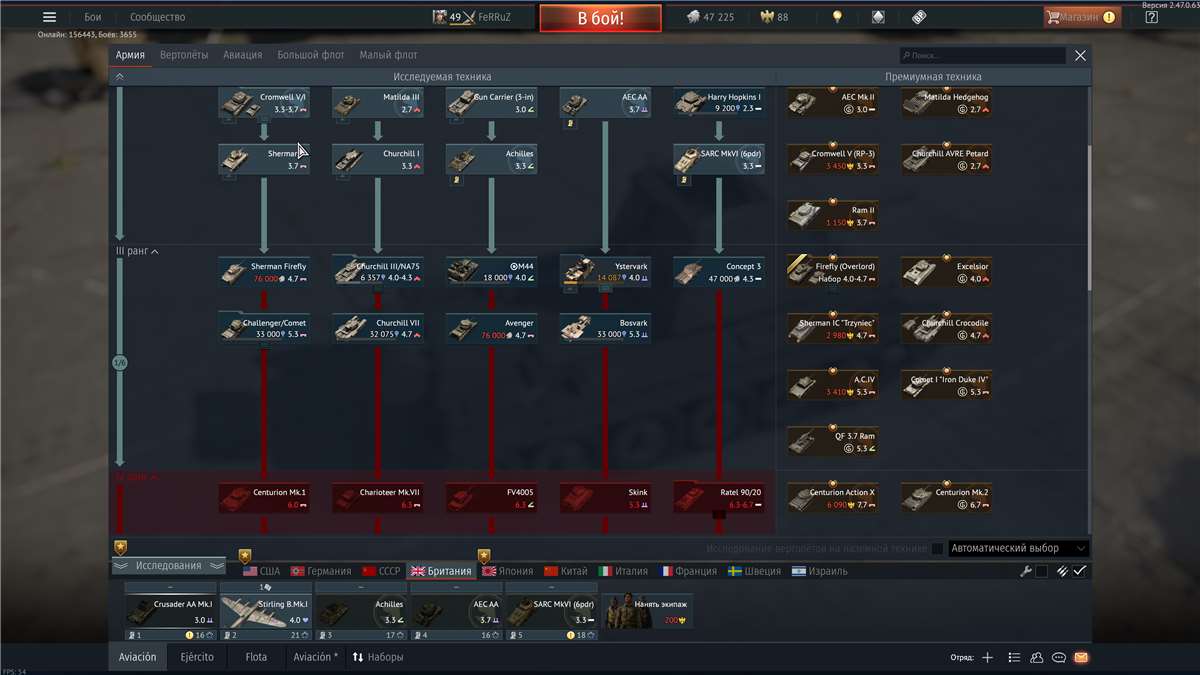This screenshot has height=675, width=1200.
Task: Expand the slot bar above Achilles crew slot
Action: point(361,588)
